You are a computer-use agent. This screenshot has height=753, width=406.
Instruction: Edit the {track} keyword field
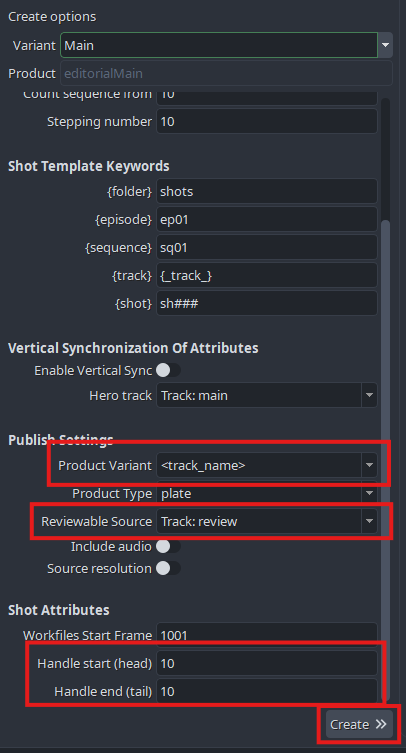(x=267, y=275)
